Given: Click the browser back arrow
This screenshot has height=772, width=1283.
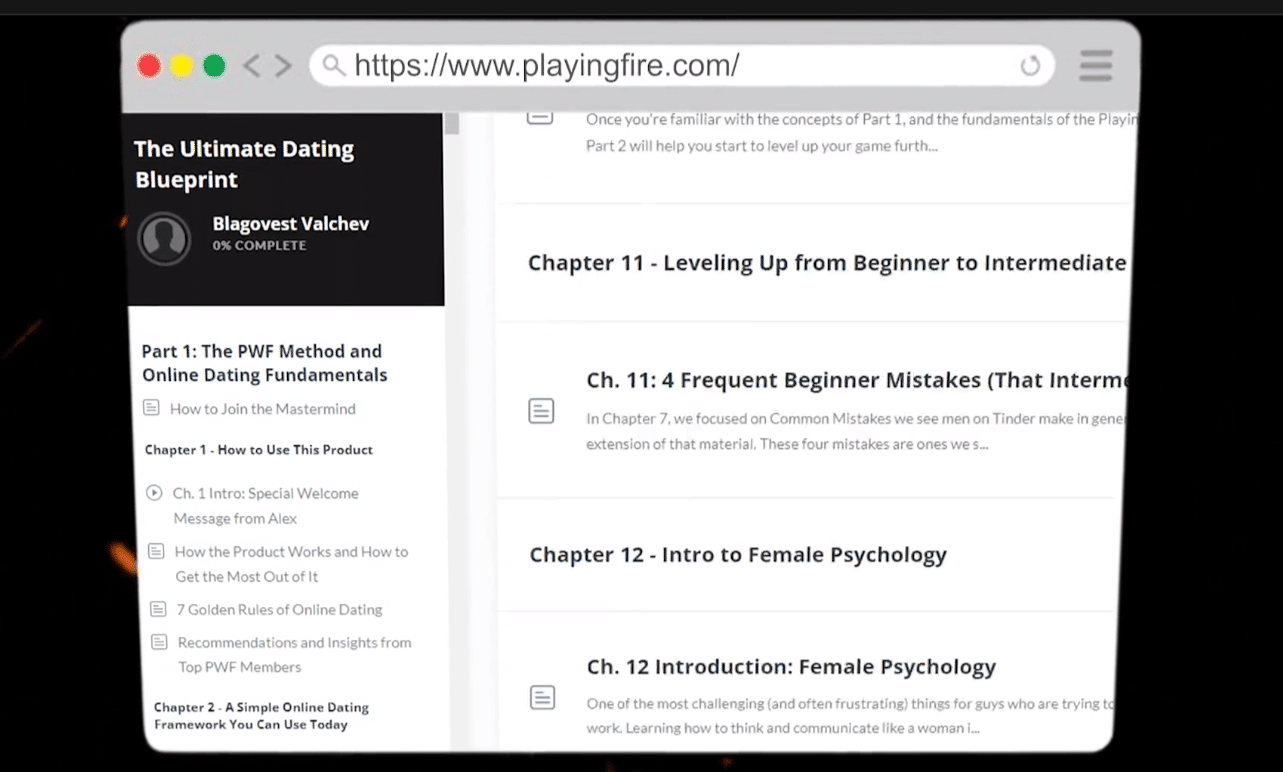Looking at the screenshot, I should 251,66.
